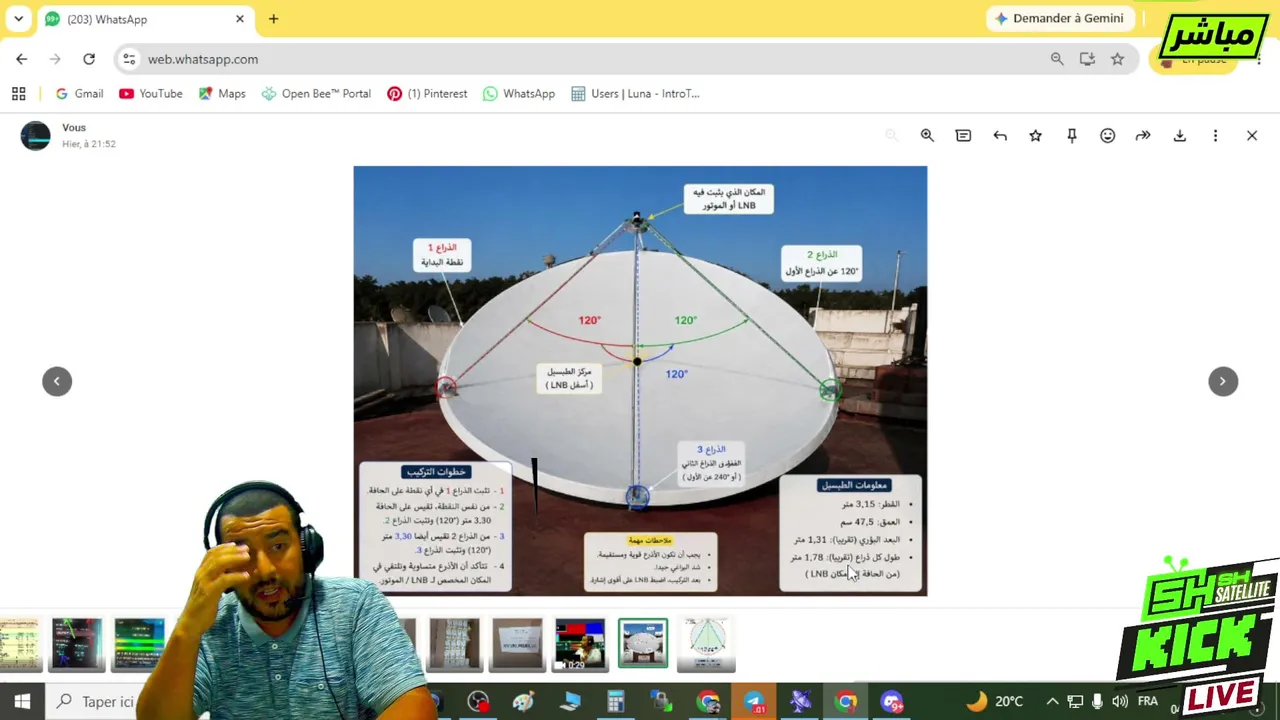
Task: Go back in the browser
Action: 22,59
